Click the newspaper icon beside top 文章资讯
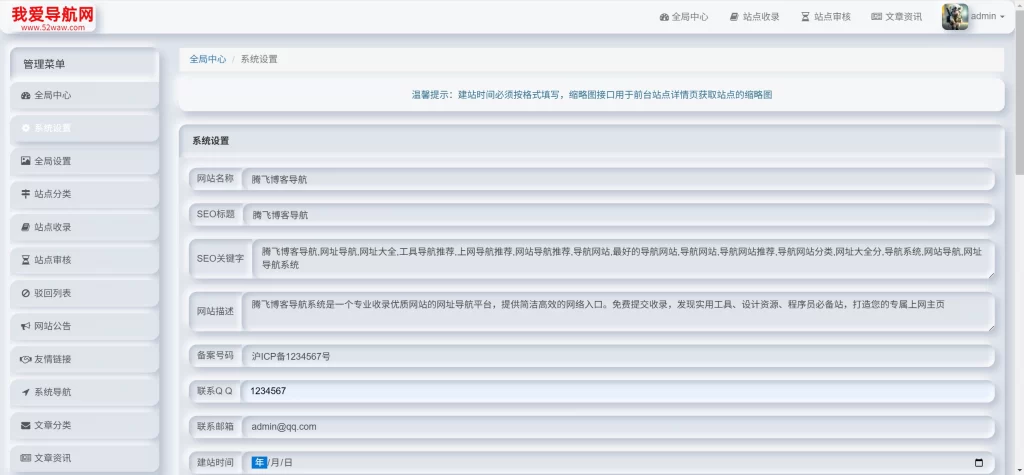This screenshot has height=475, width=1024. click(x=876, y=17)
